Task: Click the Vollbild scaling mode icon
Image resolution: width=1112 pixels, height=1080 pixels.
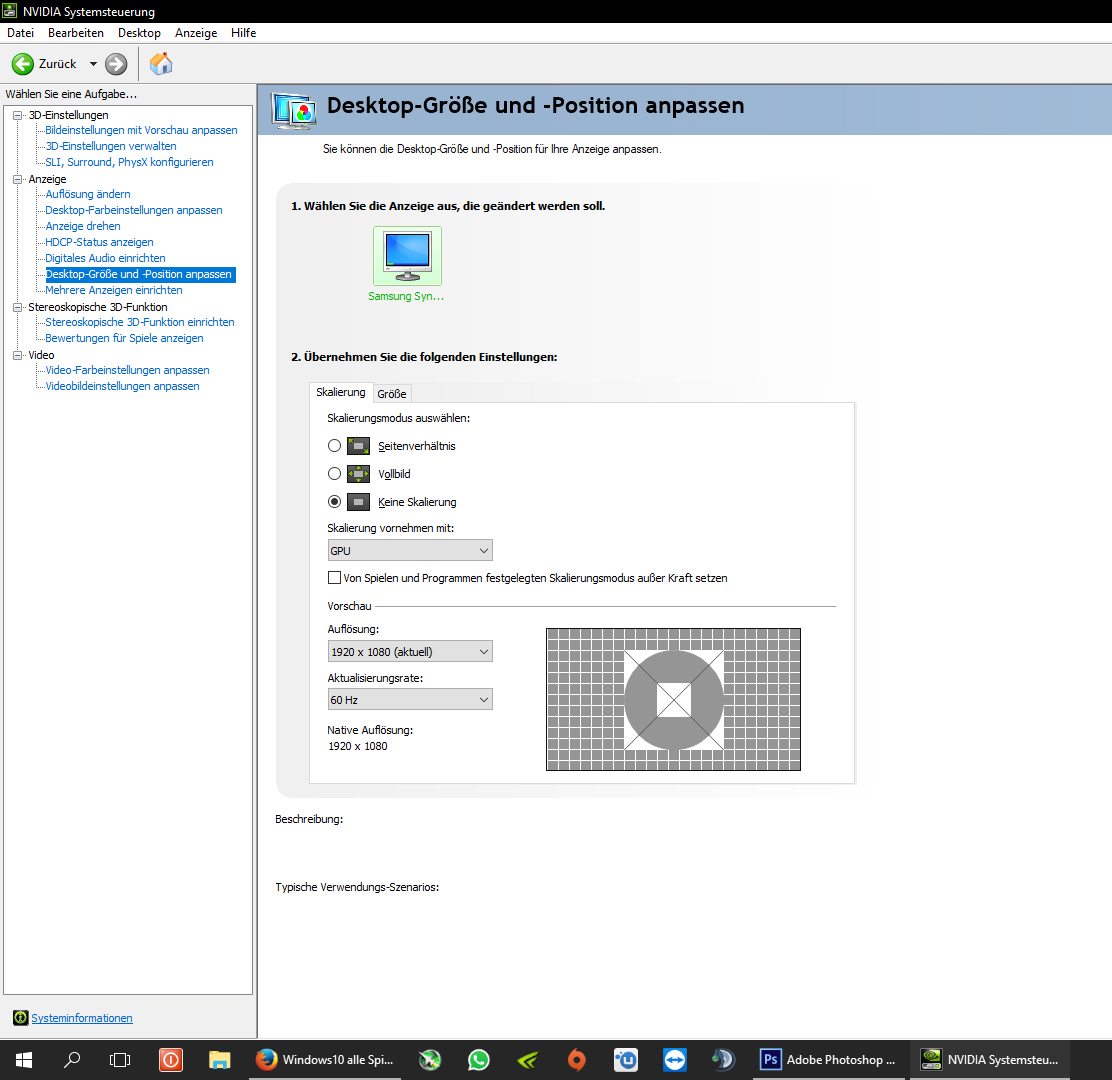Action: [x=358, y=474]
